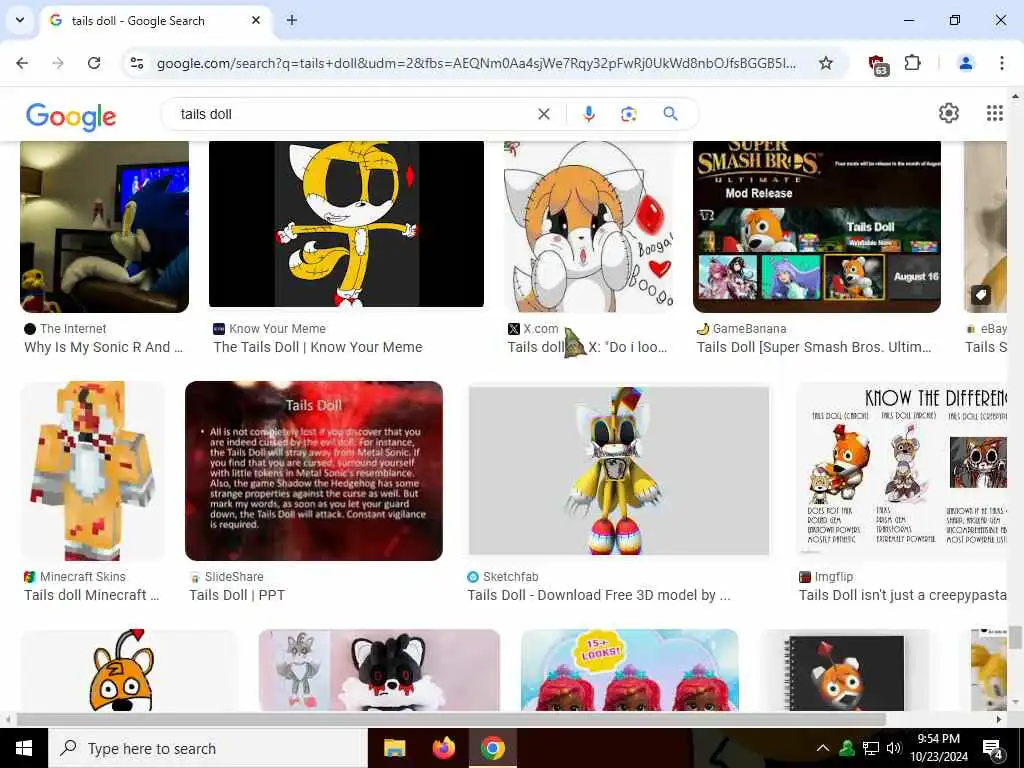Open the '15+ Looks' dolls thumbnail
1024x768 pixels.
click(630, 670)
